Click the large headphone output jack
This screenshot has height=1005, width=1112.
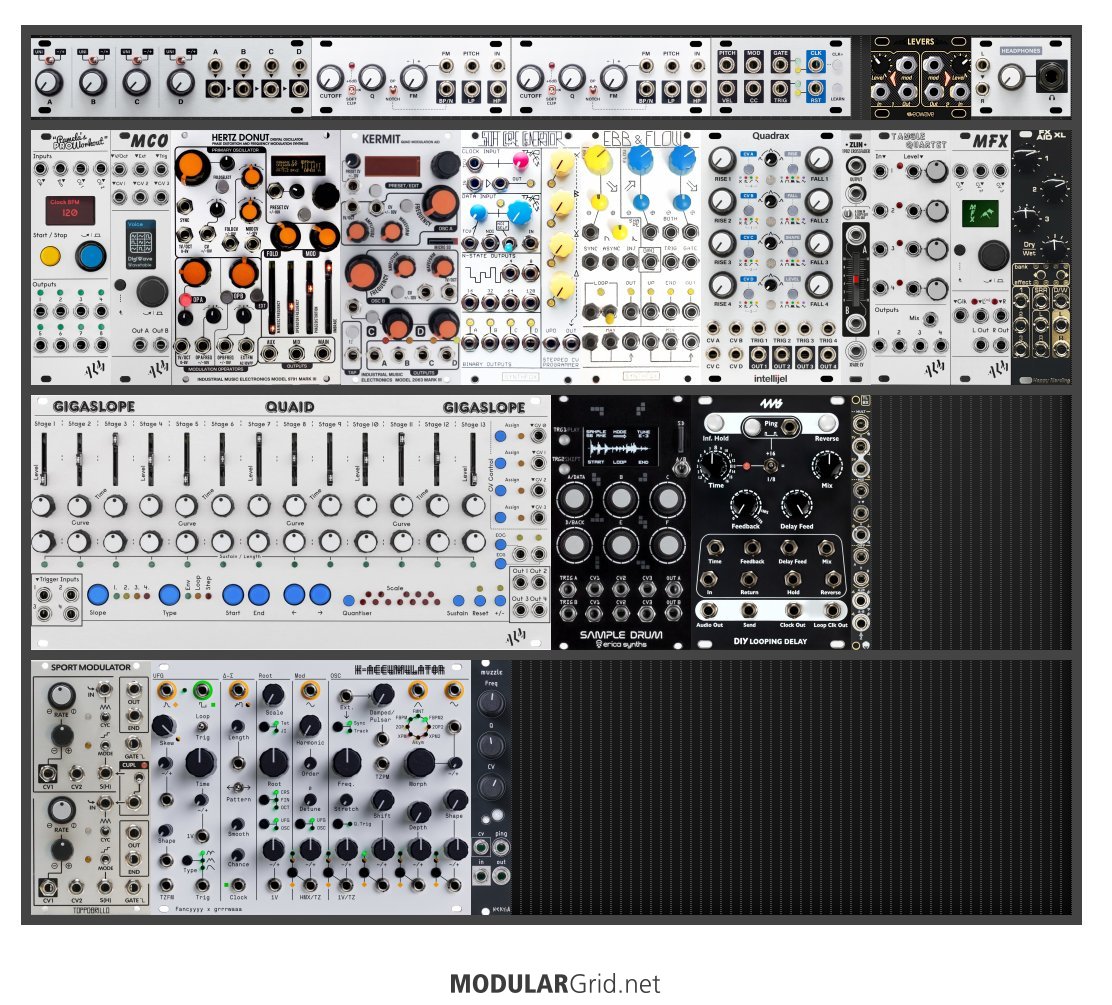(1051, 75)
